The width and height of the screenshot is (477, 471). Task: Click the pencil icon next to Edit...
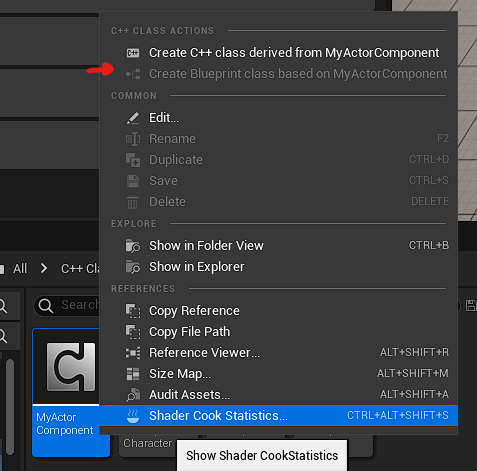point(133,118)
